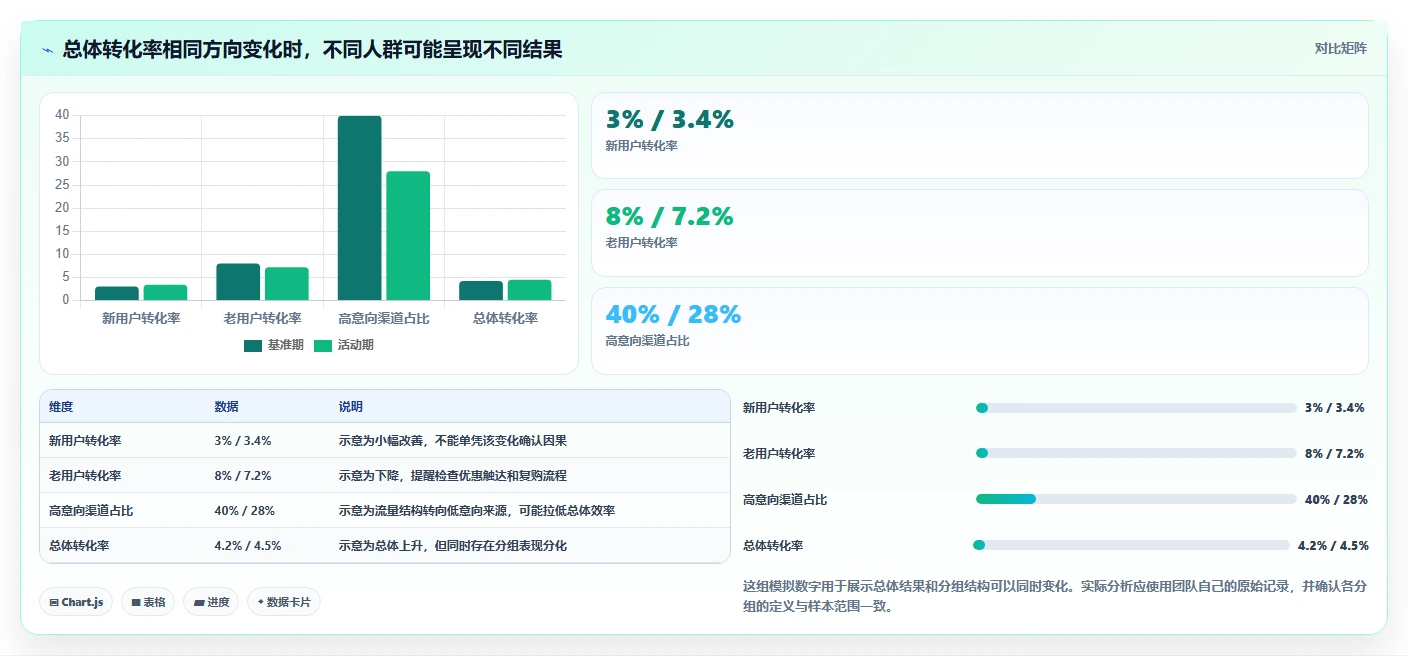Click the 3% / 3.4% data card value

[670, 120]
